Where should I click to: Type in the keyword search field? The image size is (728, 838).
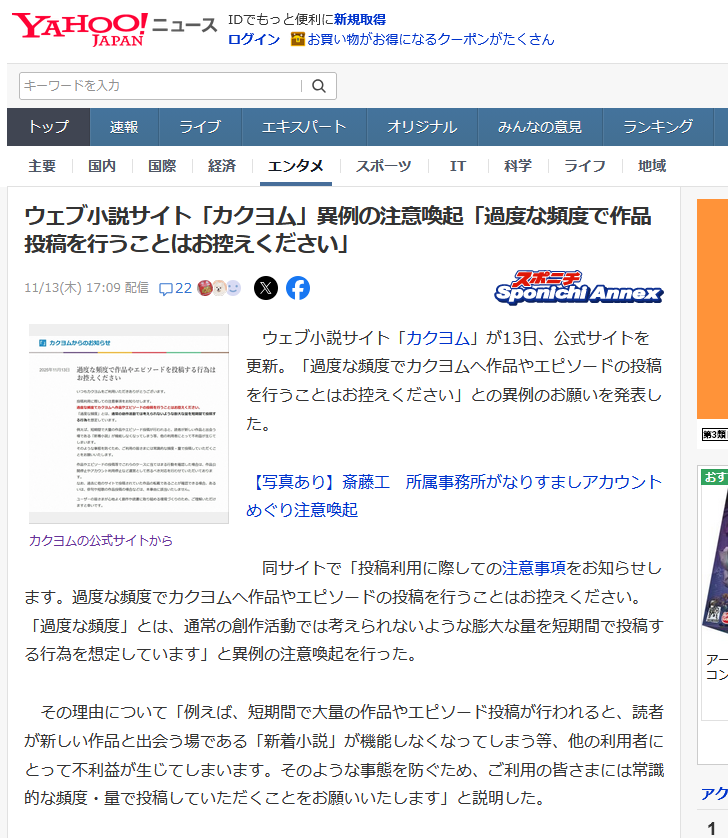[160, 86]
